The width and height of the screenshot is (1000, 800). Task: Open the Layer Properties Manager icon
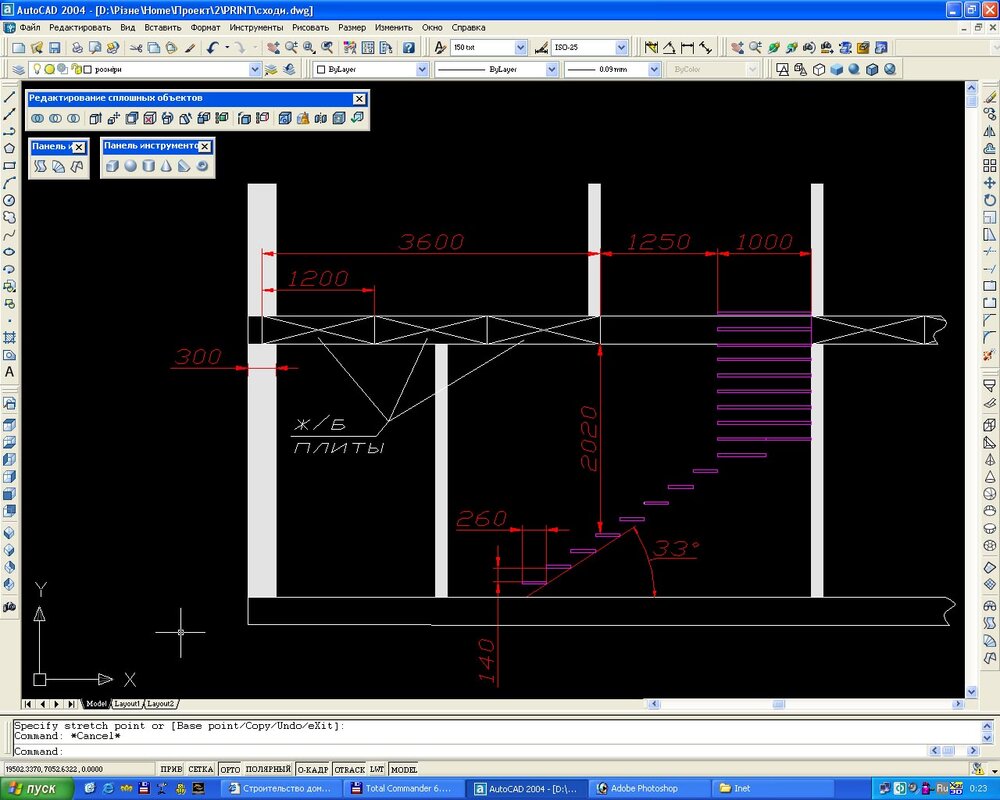pyautogui.click(x=20, y=69)
